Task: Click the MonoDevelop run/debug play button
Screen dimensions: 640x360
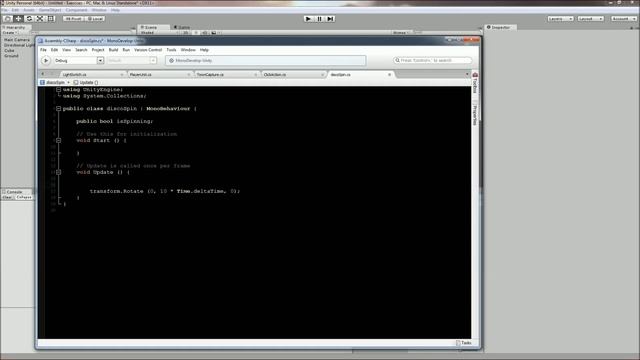Action: pos(46,60)
